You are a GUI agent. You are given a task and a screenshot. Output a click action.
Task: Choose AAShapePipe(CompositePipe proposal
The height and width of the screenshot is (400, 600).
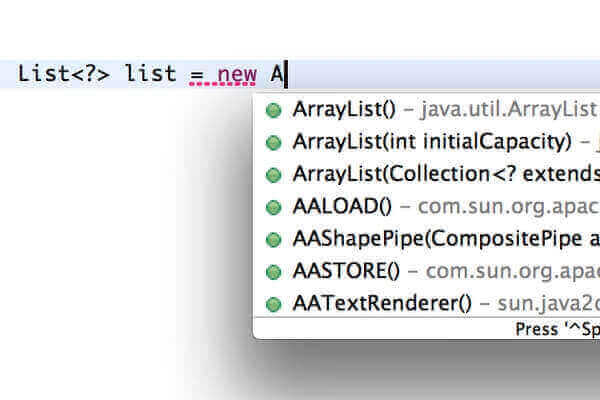[427, 239]
